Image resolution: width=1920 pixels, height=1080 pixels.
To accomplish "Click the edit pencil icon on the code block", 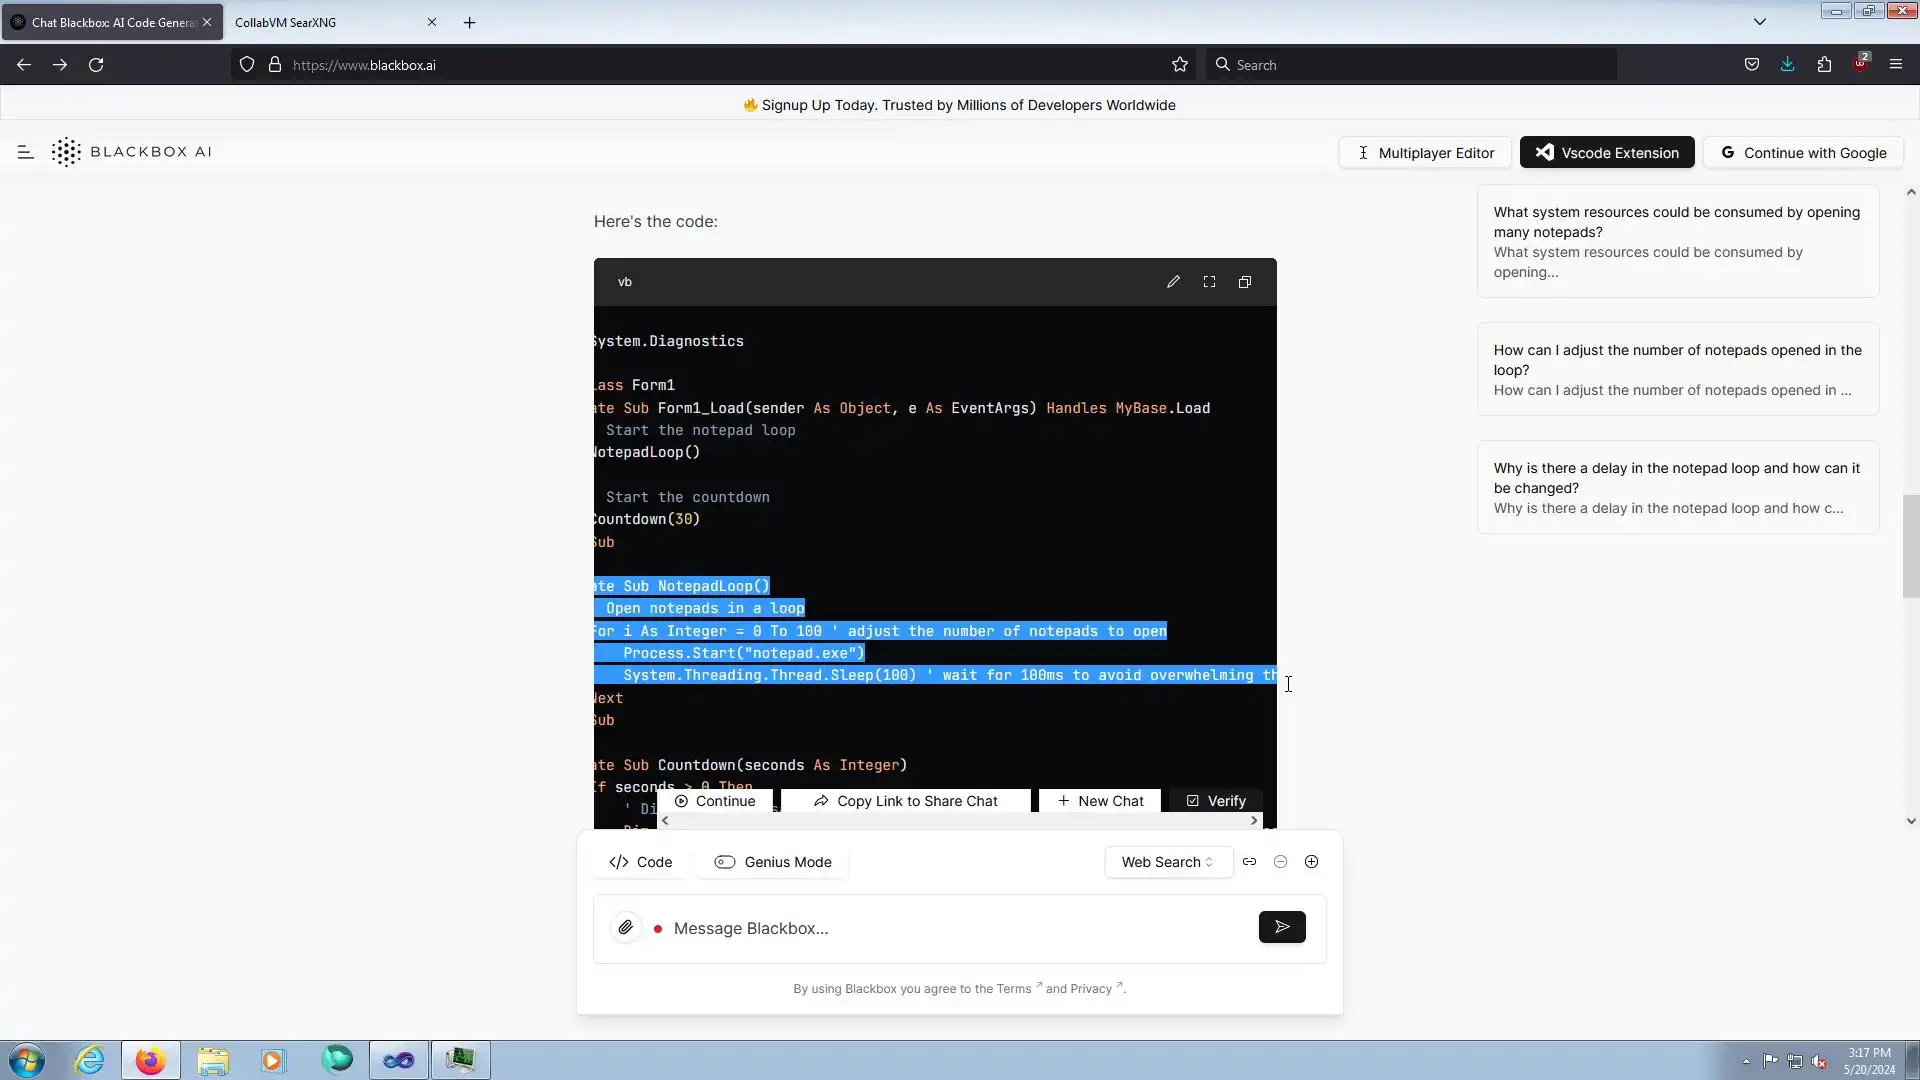I will (1173, 282).
